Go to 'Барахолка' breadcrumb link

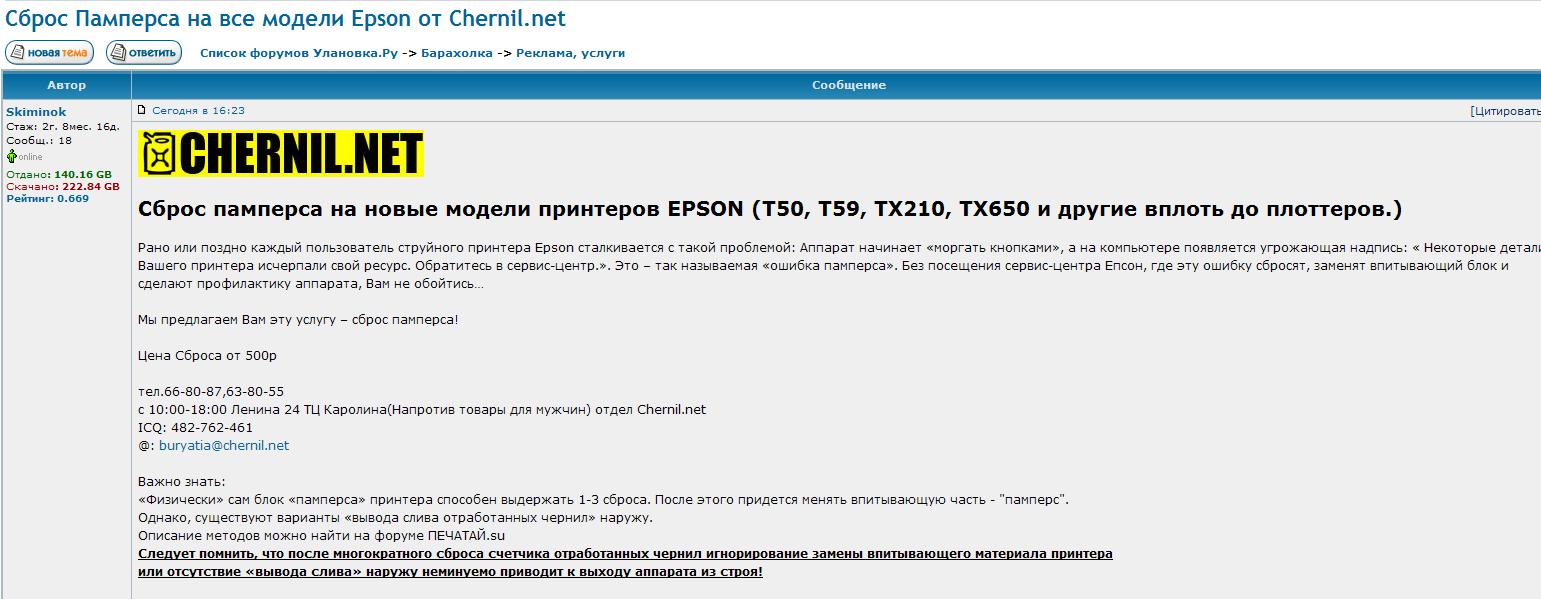(457, 53)
